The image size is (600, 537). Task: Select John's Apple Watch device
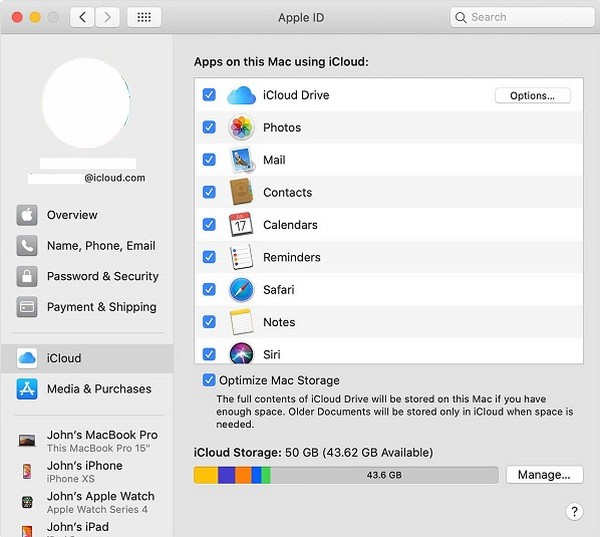tap(87, 502)
